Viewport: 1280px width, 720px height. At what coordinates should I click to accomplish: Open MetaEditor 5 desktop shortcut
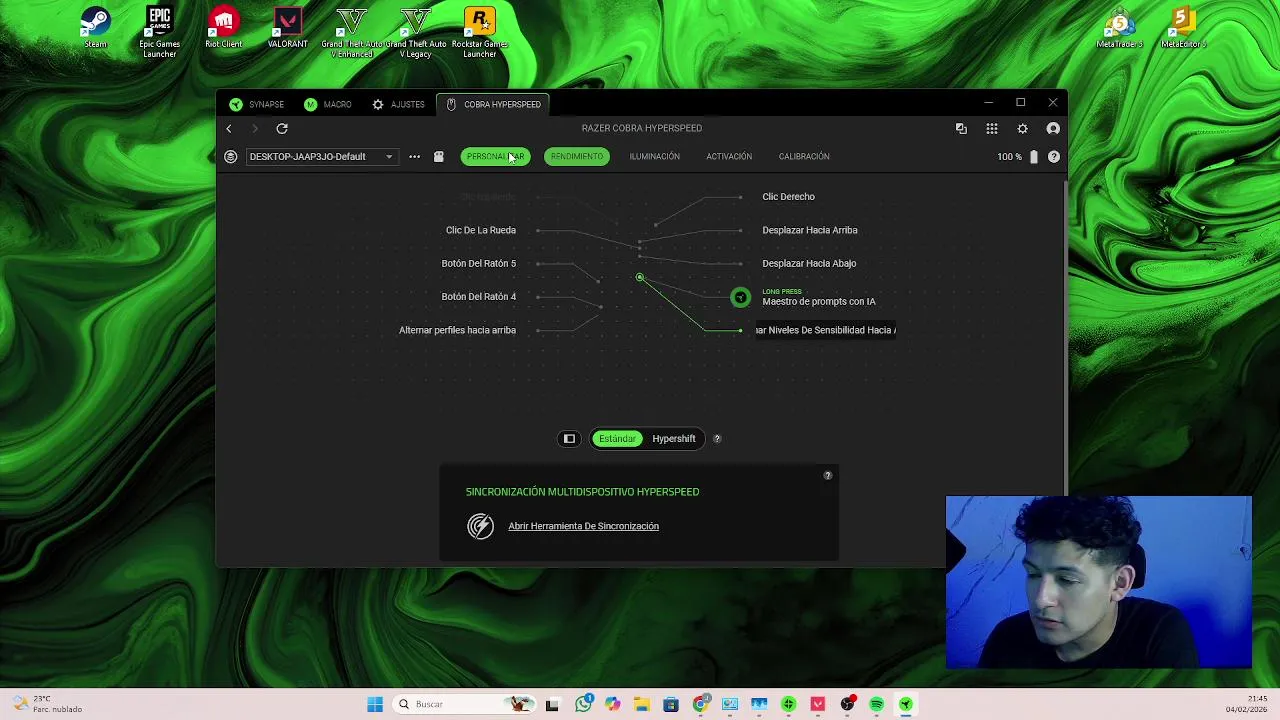[1183, 27]
